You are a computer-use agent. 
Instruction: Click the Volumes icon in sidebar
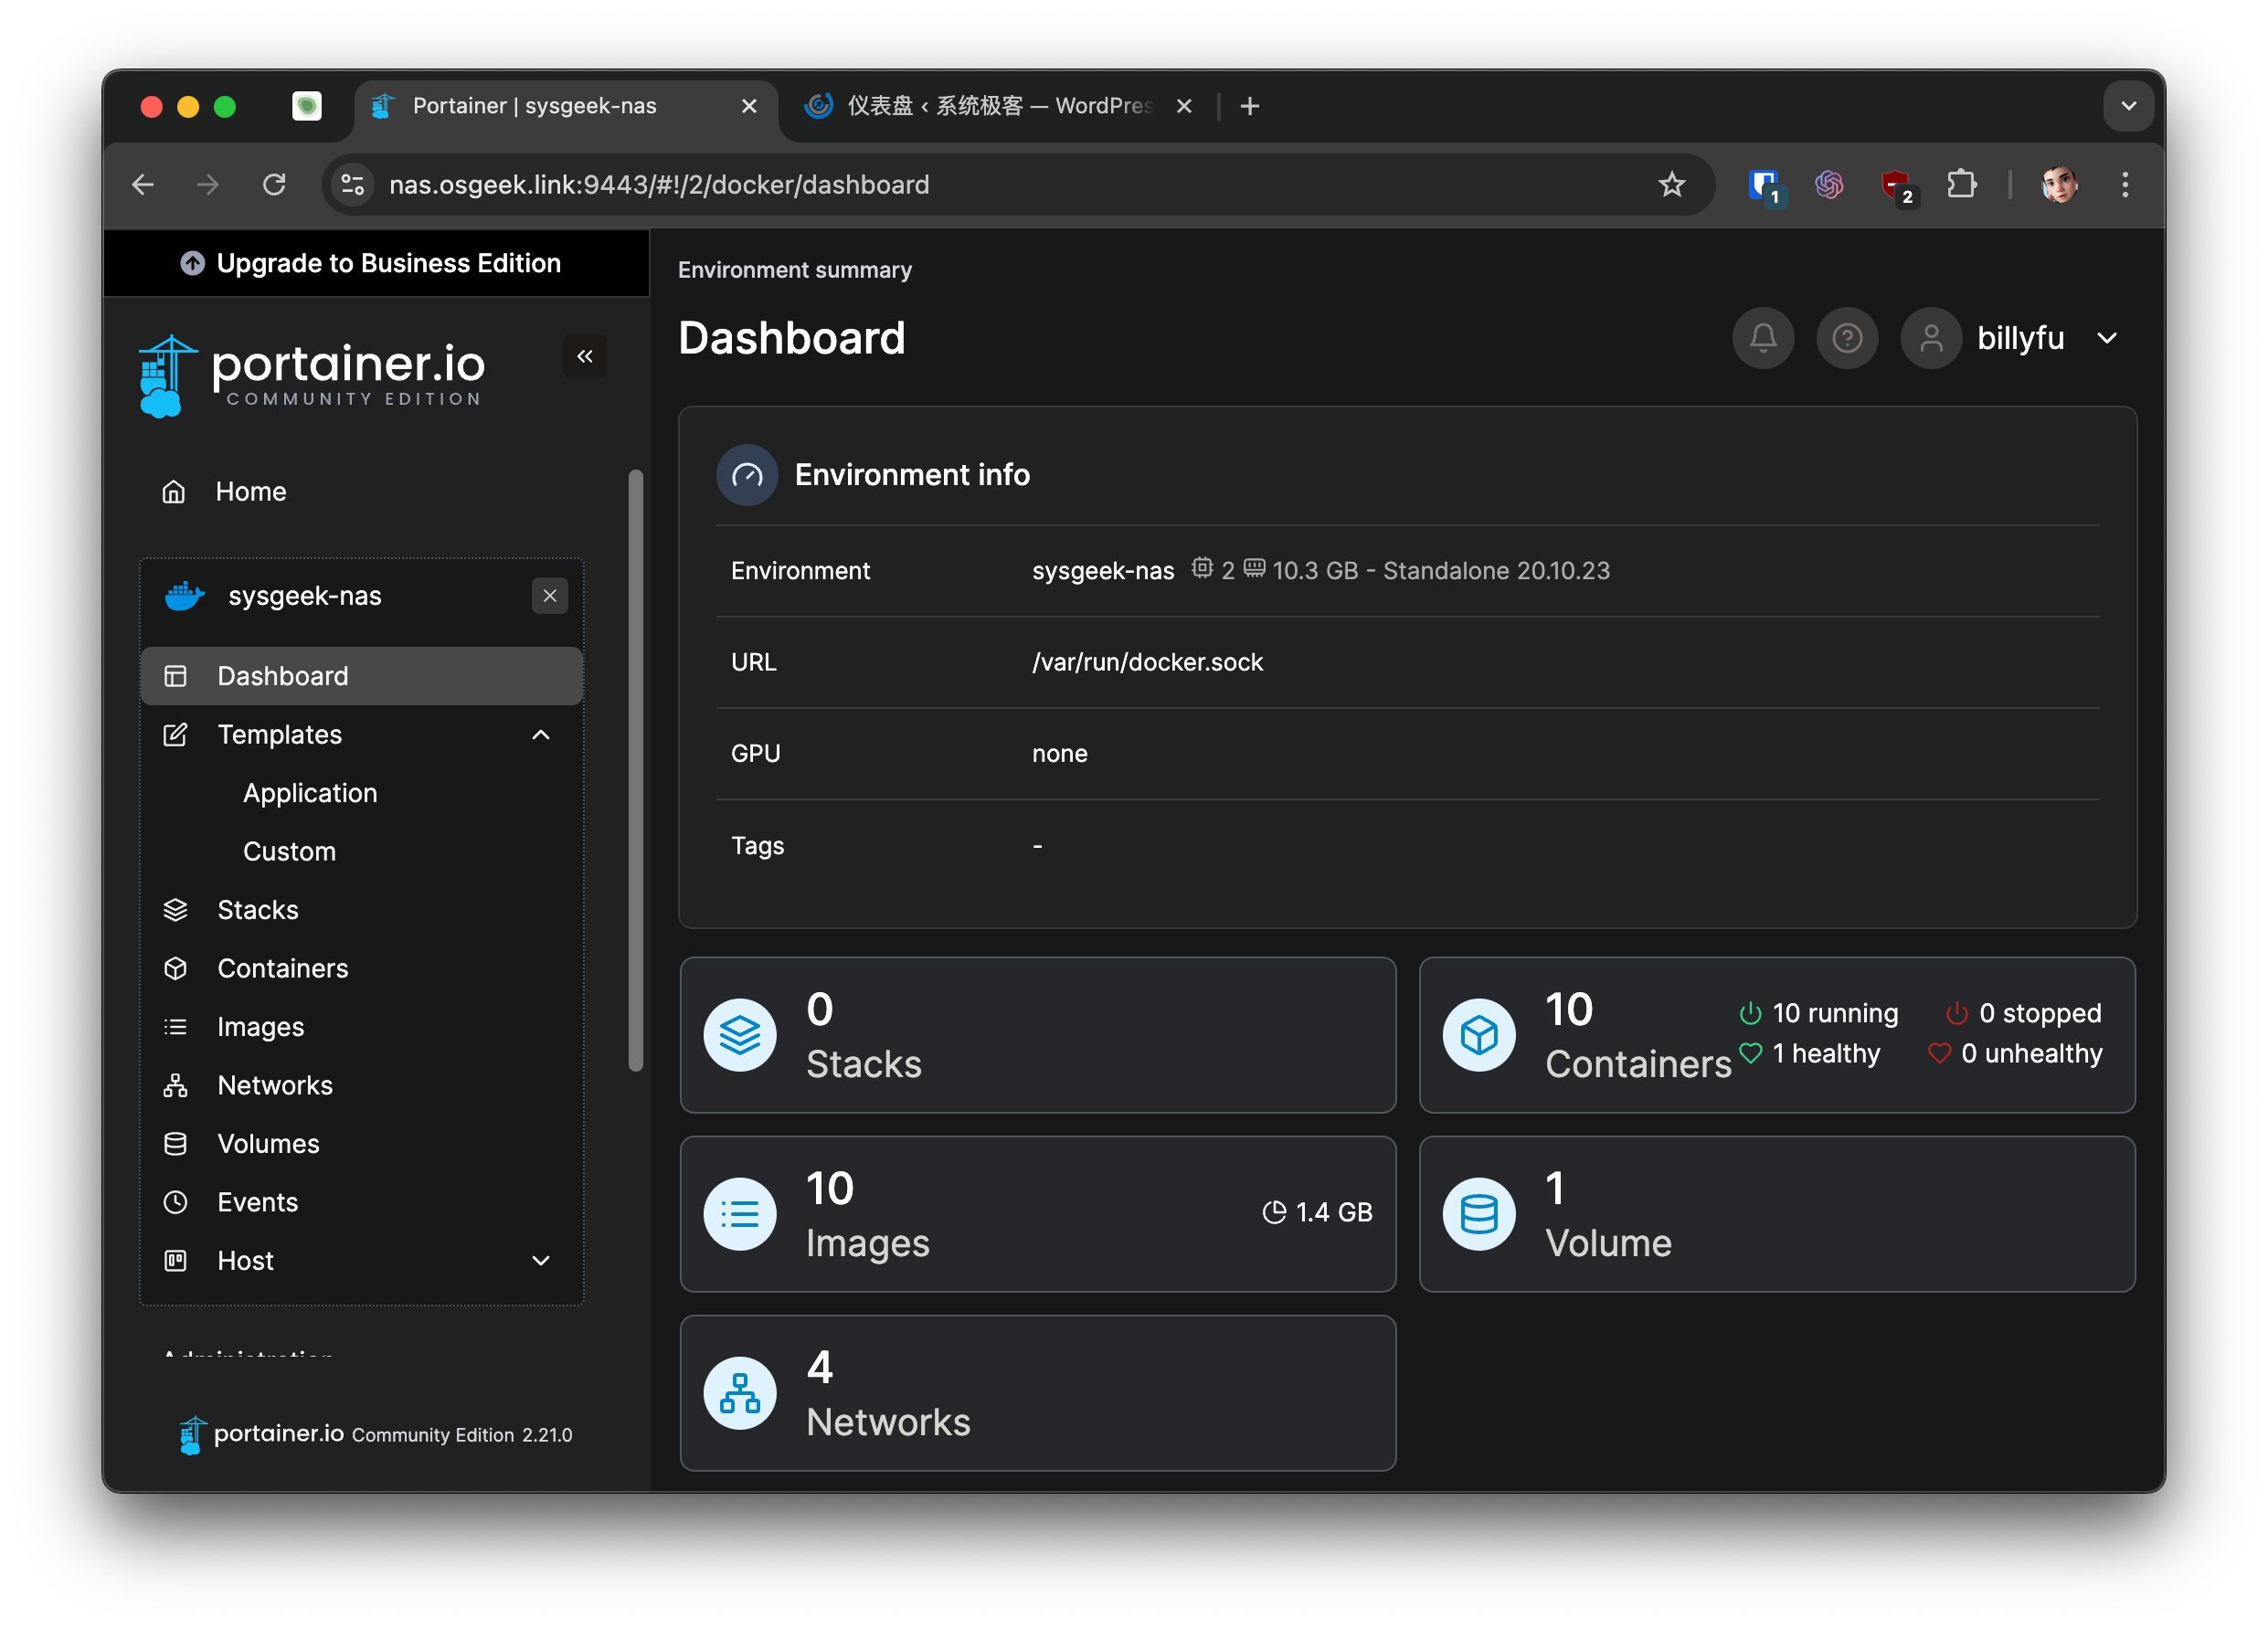[173, 1144]
